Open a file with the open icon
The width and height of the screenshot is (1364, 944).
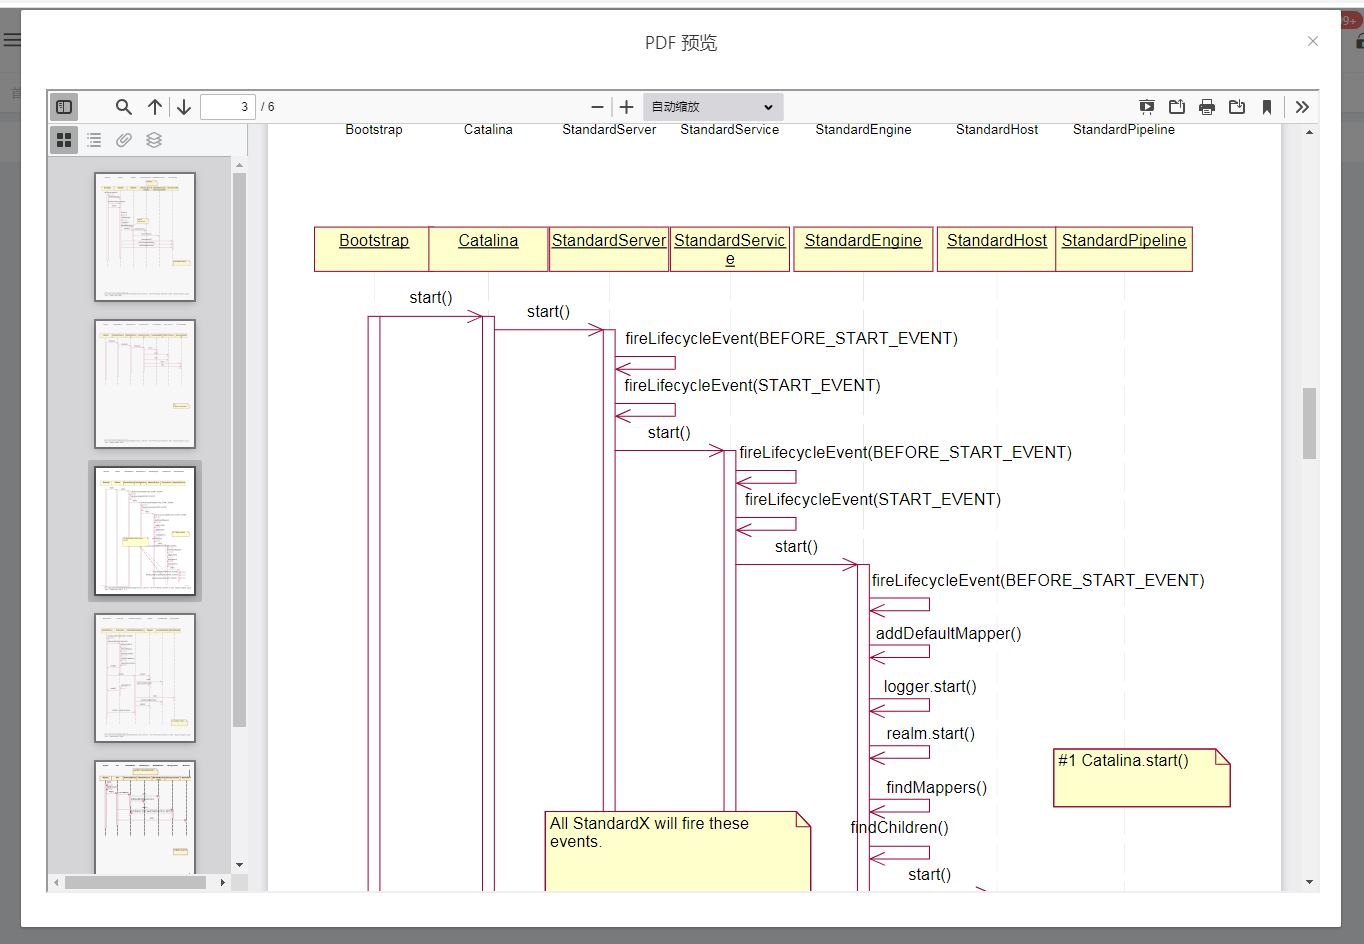coord(1177,107)
